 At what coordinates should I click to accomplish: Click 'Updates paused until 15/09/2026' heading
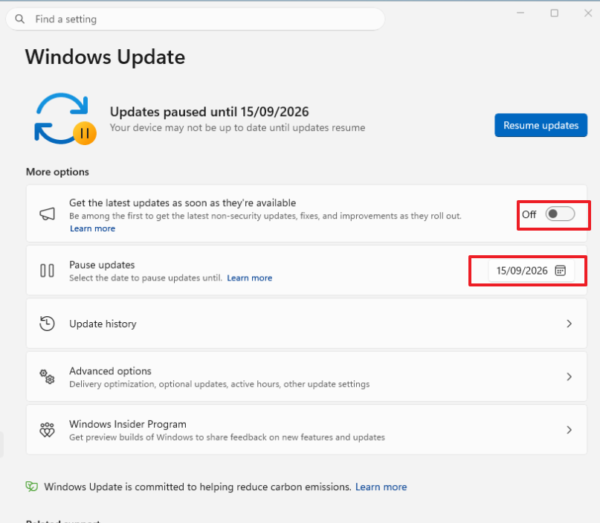(x=209, y=112)
